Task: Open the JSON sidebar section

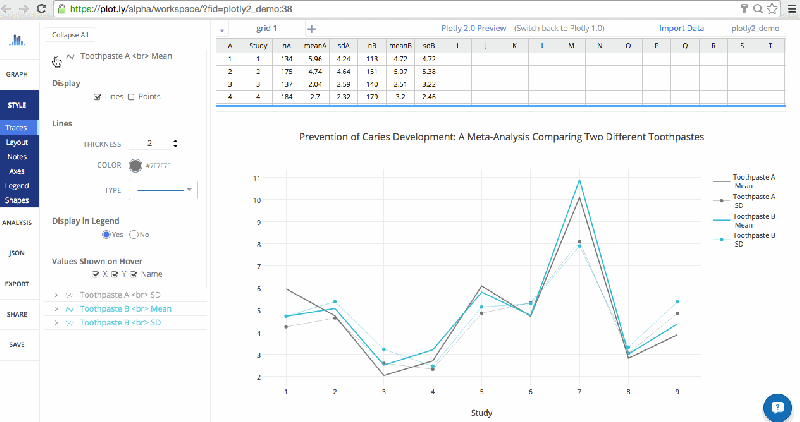Action: (x=17, y=253)
